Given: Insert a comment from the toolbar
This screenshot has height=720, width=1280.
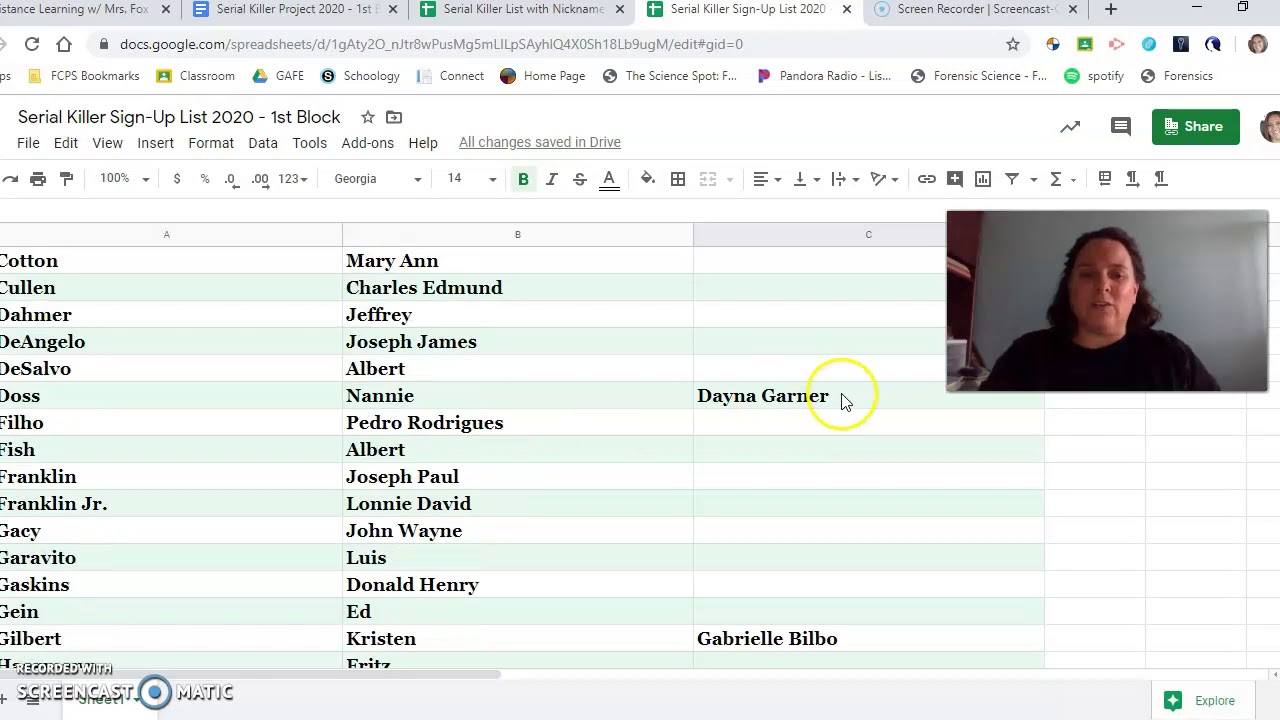Looking at the screenshot, I should point(955,179).
